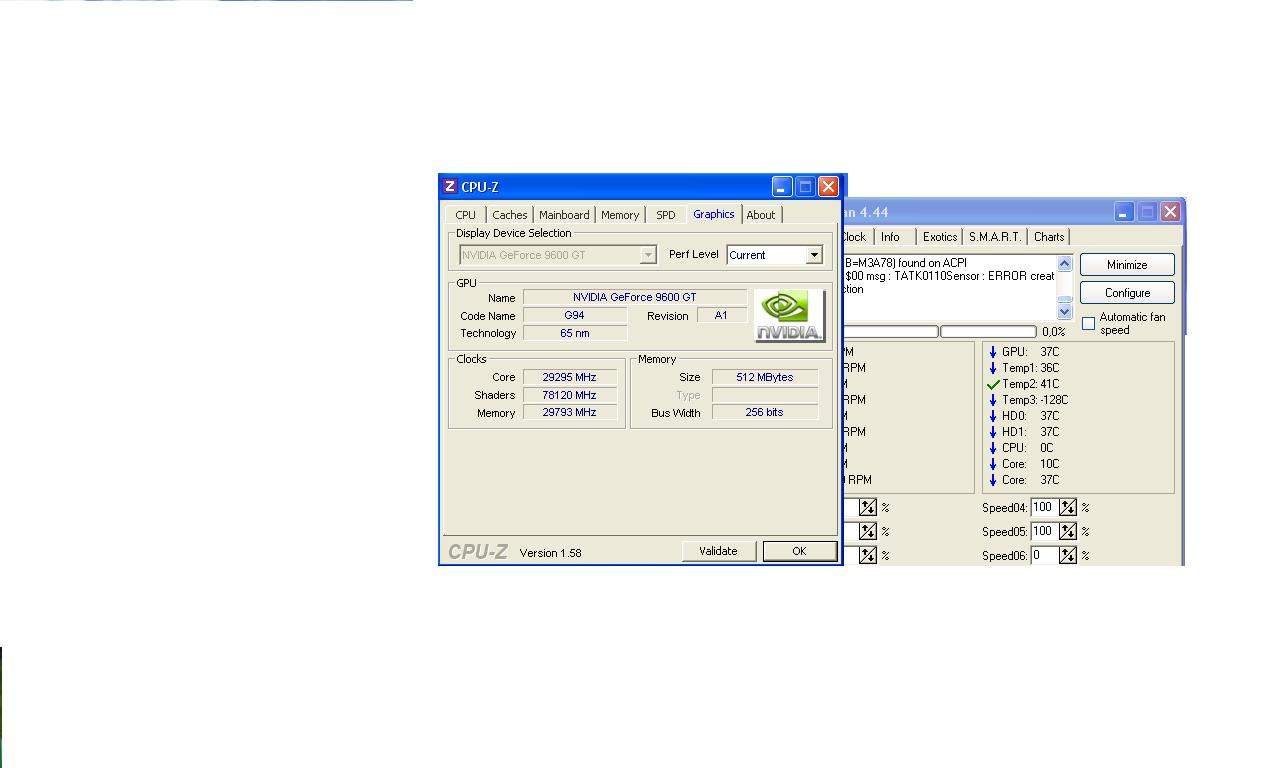The height and width of the screenshot is (768, 1280).
Task: Click the green checkmark beside Temp2
Action: pyautogui.click(x=993, y=384)
